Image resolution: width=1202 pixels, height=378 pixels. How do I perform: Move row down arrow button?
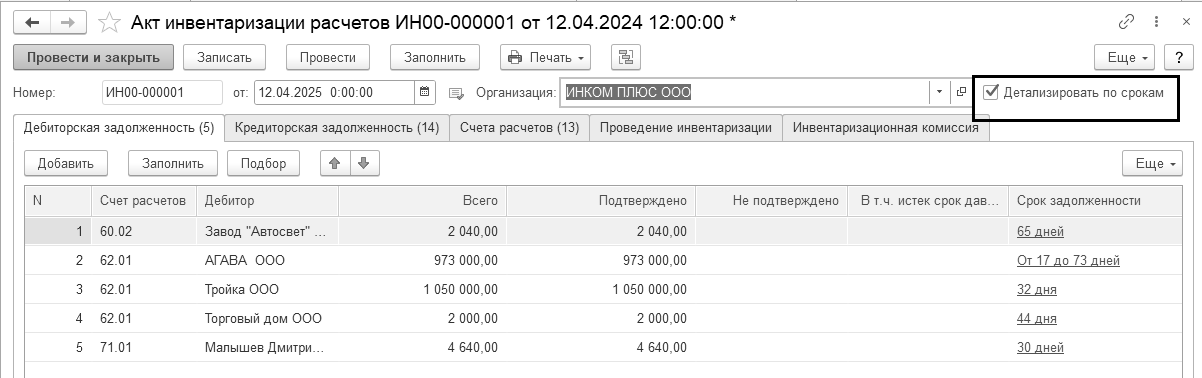tap(364, 163)
